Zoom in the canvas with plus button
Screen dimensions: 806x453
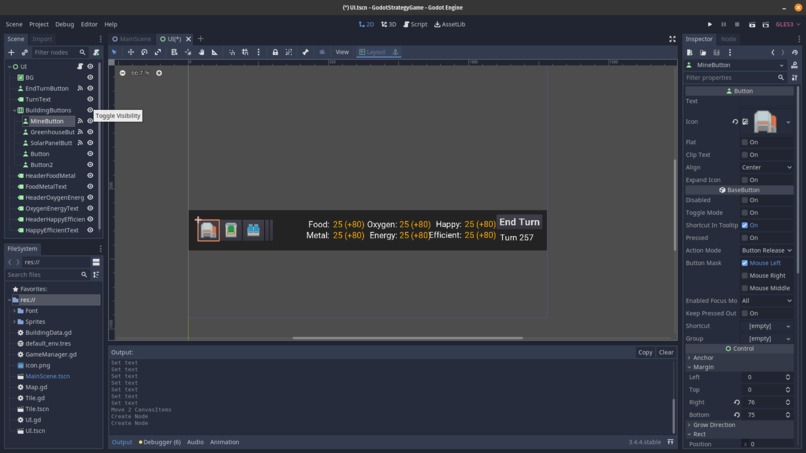pyautogui.click(x=159, y=73)
